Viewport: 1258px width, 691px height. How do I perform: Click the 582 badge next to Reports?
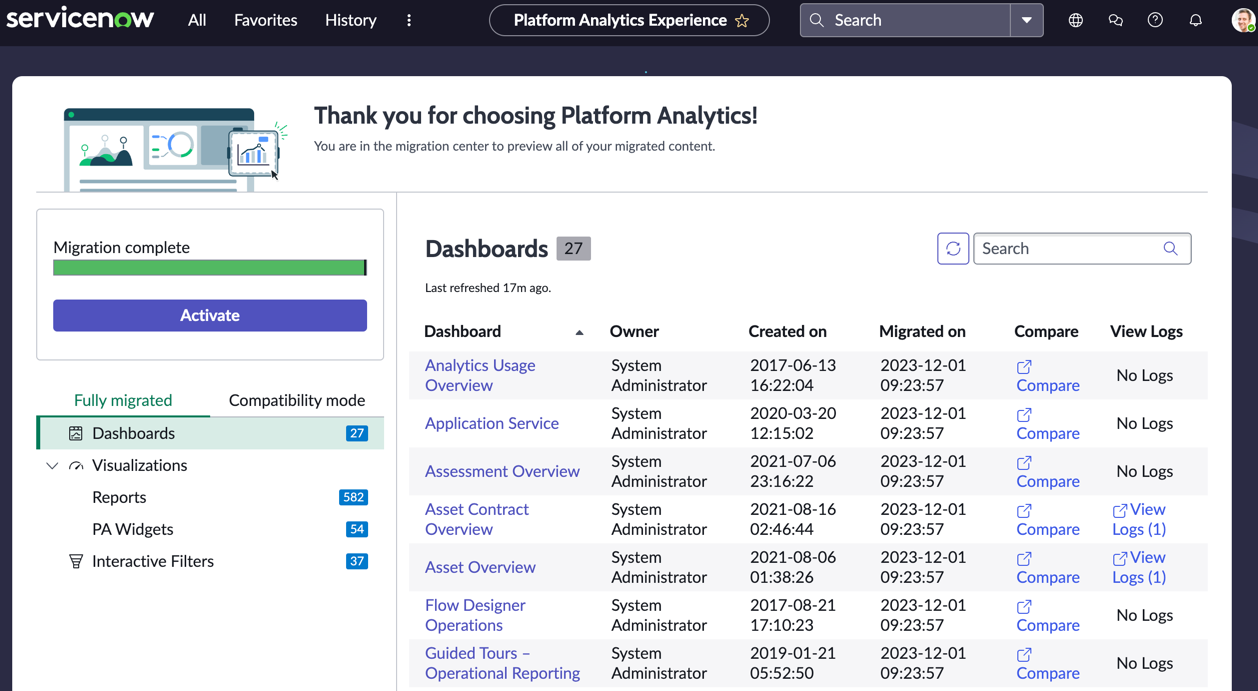point(353,497)
